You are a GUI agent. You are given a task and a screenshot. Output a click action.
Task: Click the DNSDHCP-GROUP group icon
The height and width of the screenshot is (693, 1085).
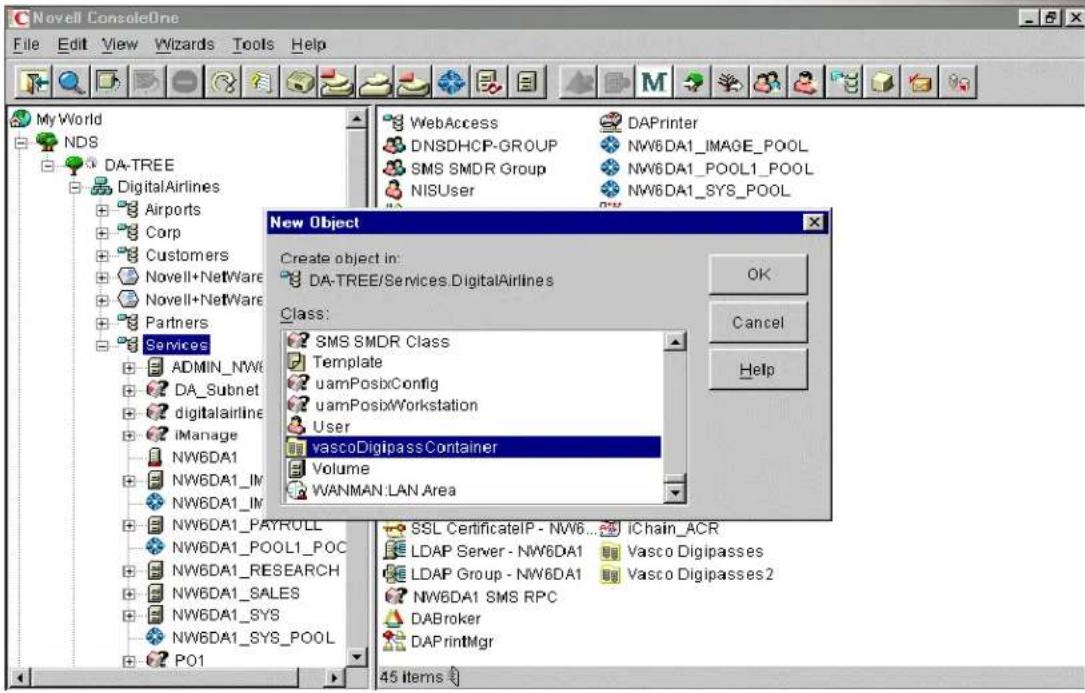(x=394, y=145)
